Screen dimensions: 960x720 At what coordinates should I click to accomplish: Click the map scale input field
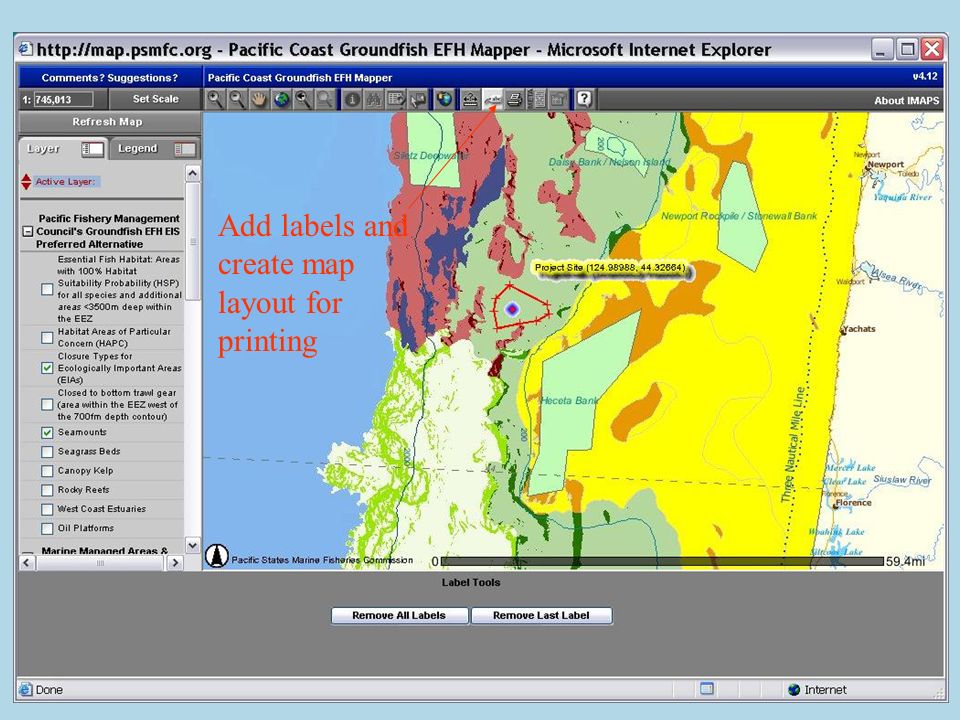(63, 99)
